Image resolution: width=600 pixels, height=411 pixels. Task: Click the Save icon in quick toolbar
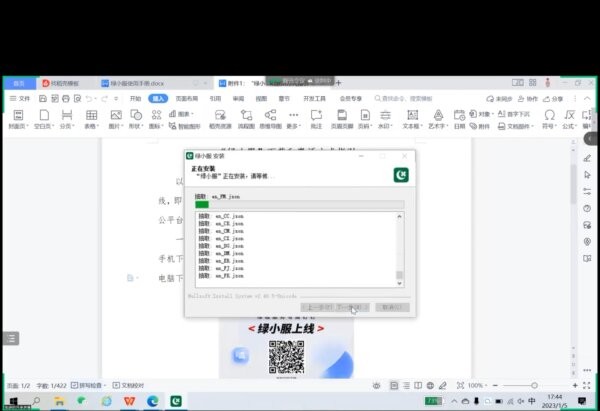pyautogui.click(x=42, y=99)
